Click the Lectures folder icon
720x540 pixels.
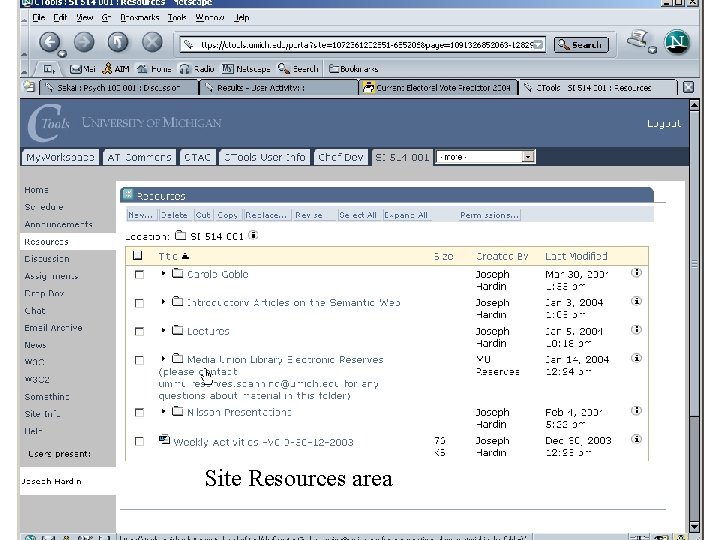[x=177, y=330]
